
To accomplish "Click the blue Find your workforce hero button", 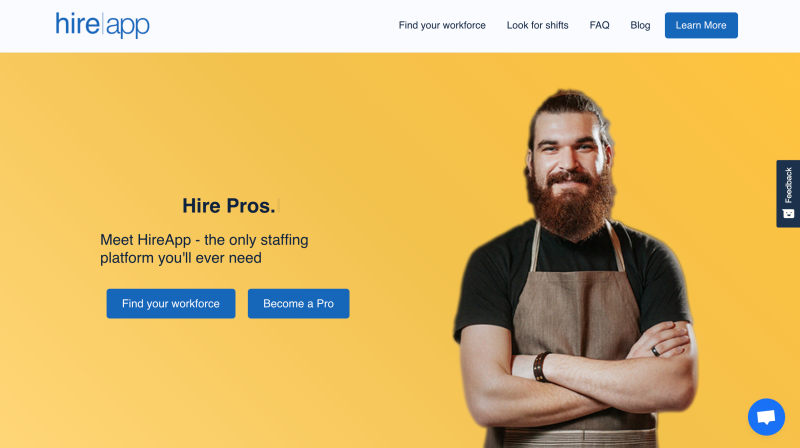I will click(x=171, y=304).
